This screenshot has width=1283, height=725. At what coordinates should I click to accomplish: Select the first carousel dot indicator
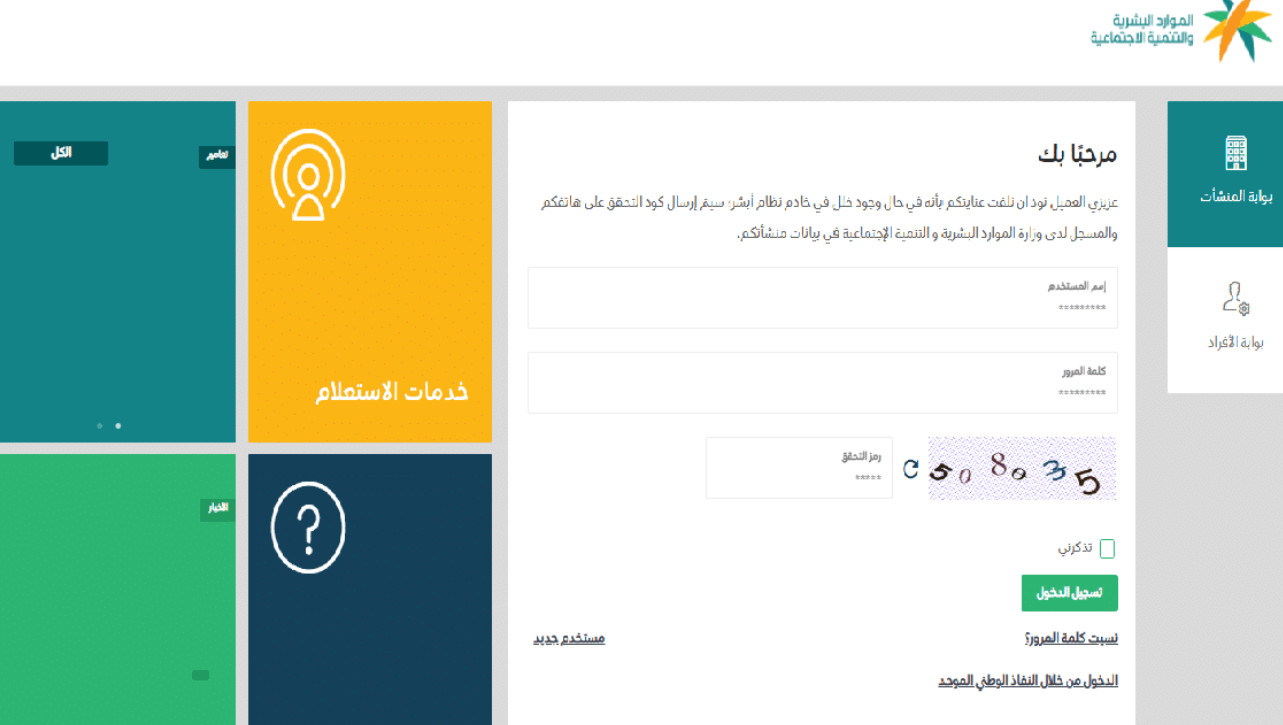coord(99,426)
